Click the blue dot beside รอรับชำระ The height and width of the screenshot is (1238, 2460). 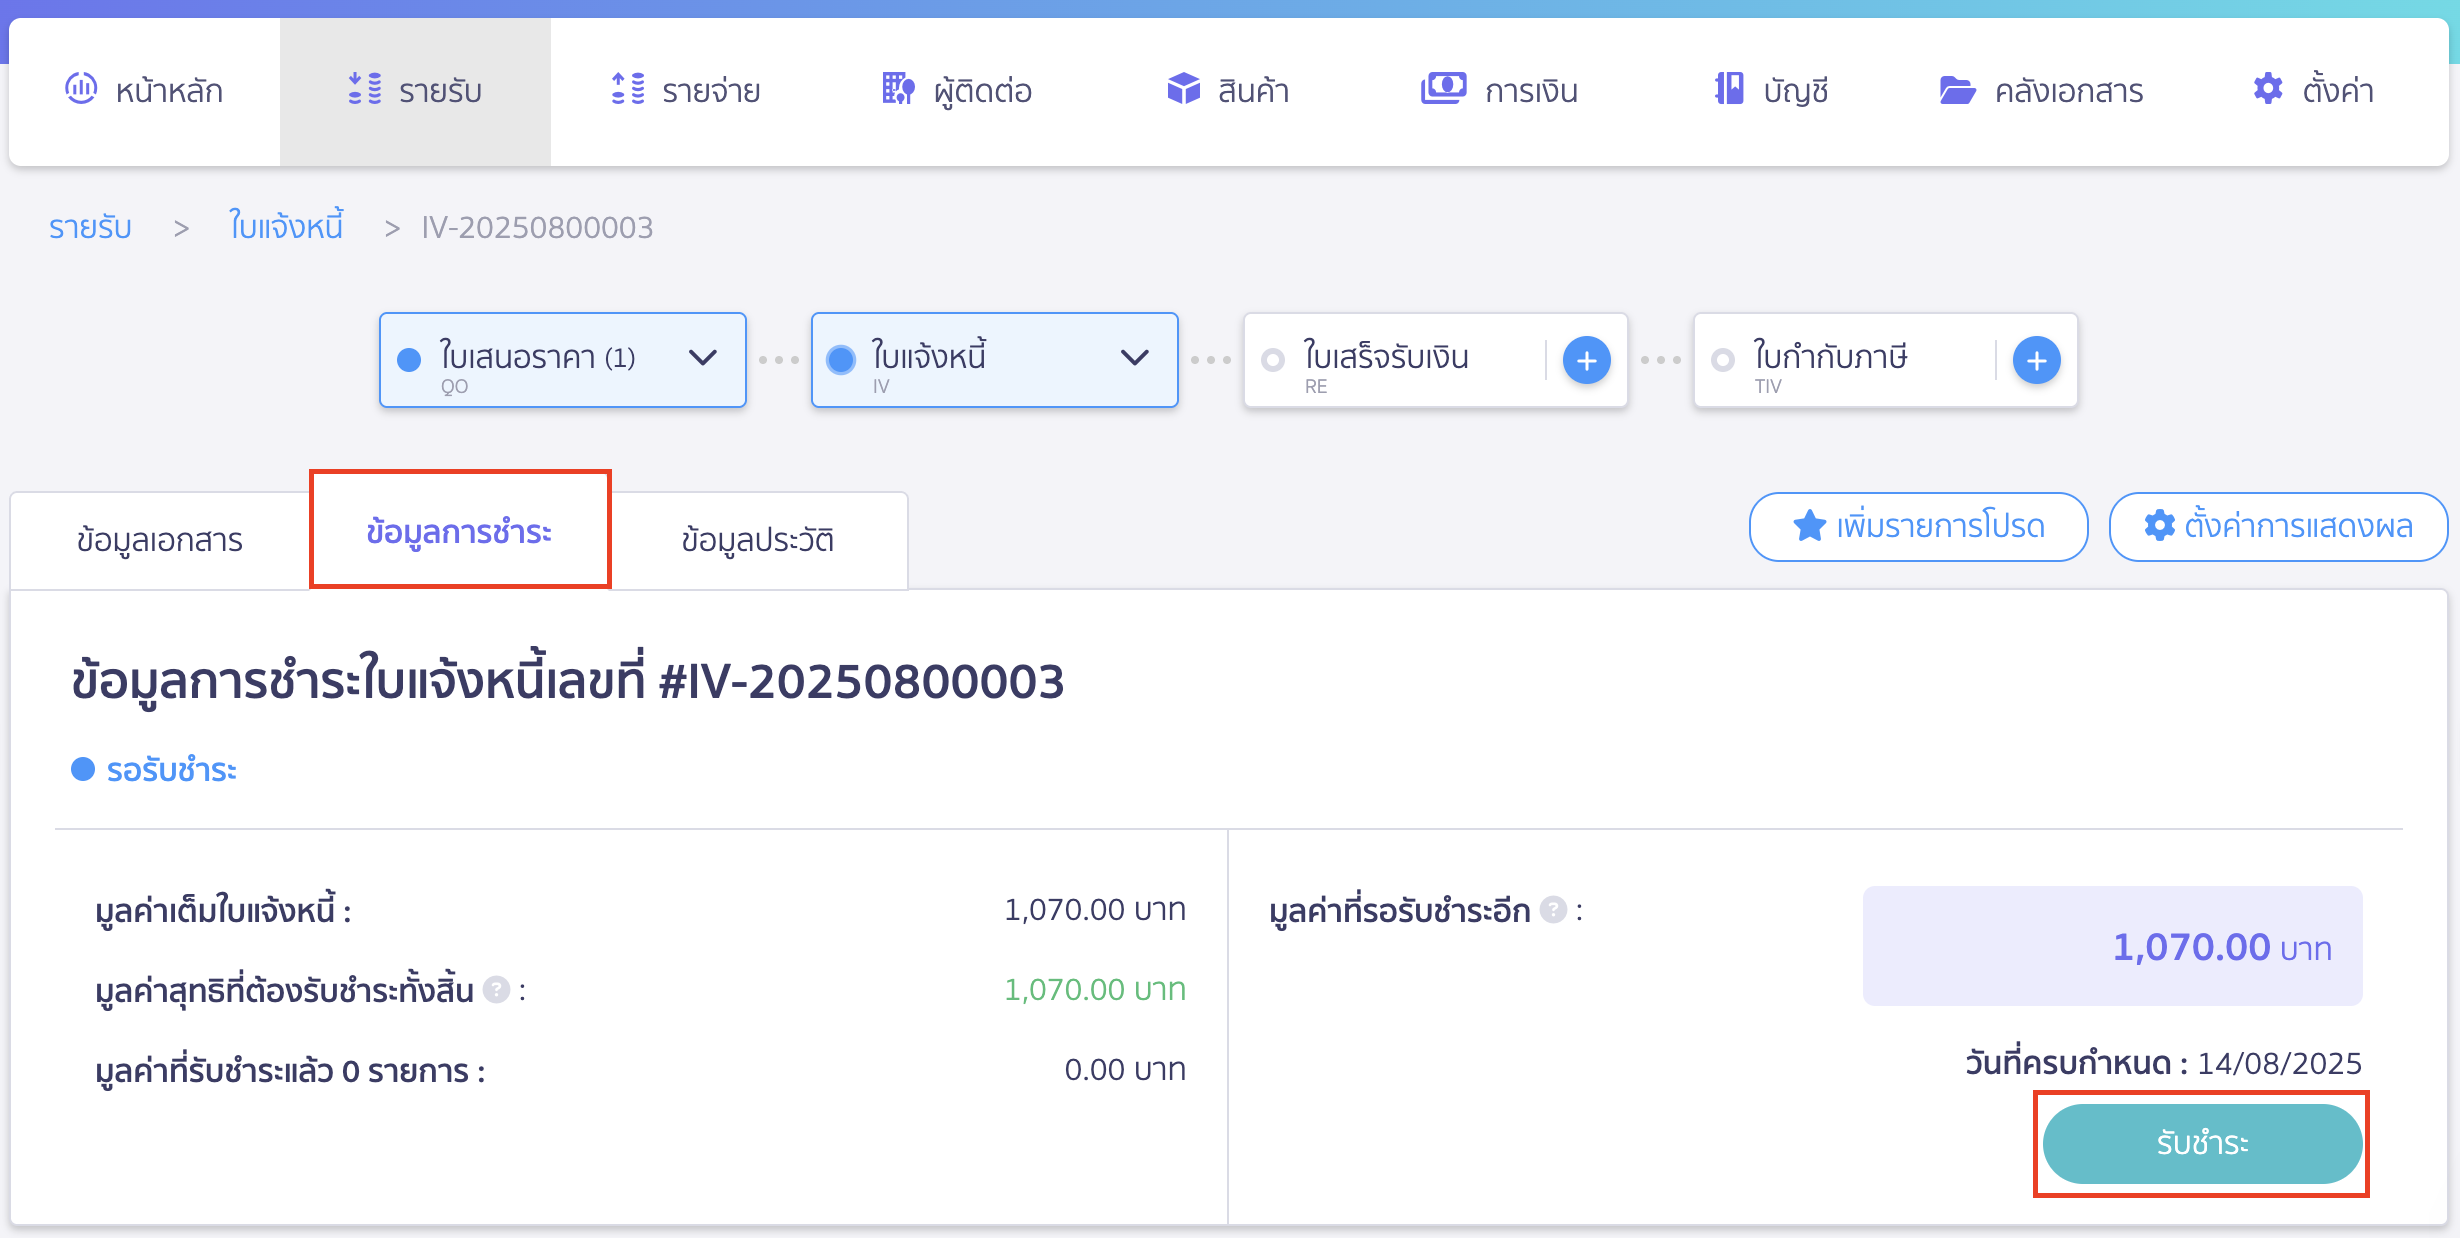[83, 769]
